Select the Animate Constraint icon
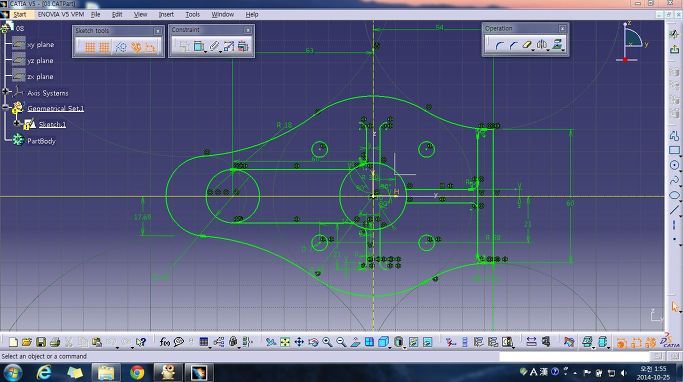The image size is (683, 382). click(229, 46)
